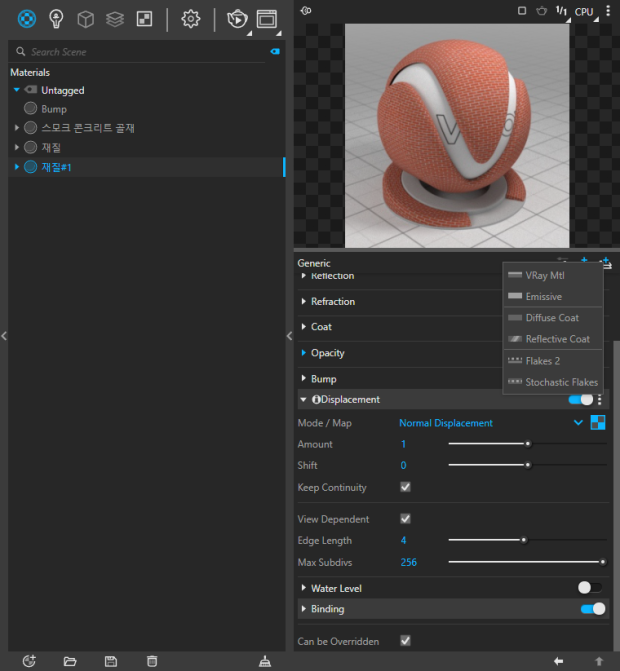Click the Delete asset trash icon

[x=152, y=661]
